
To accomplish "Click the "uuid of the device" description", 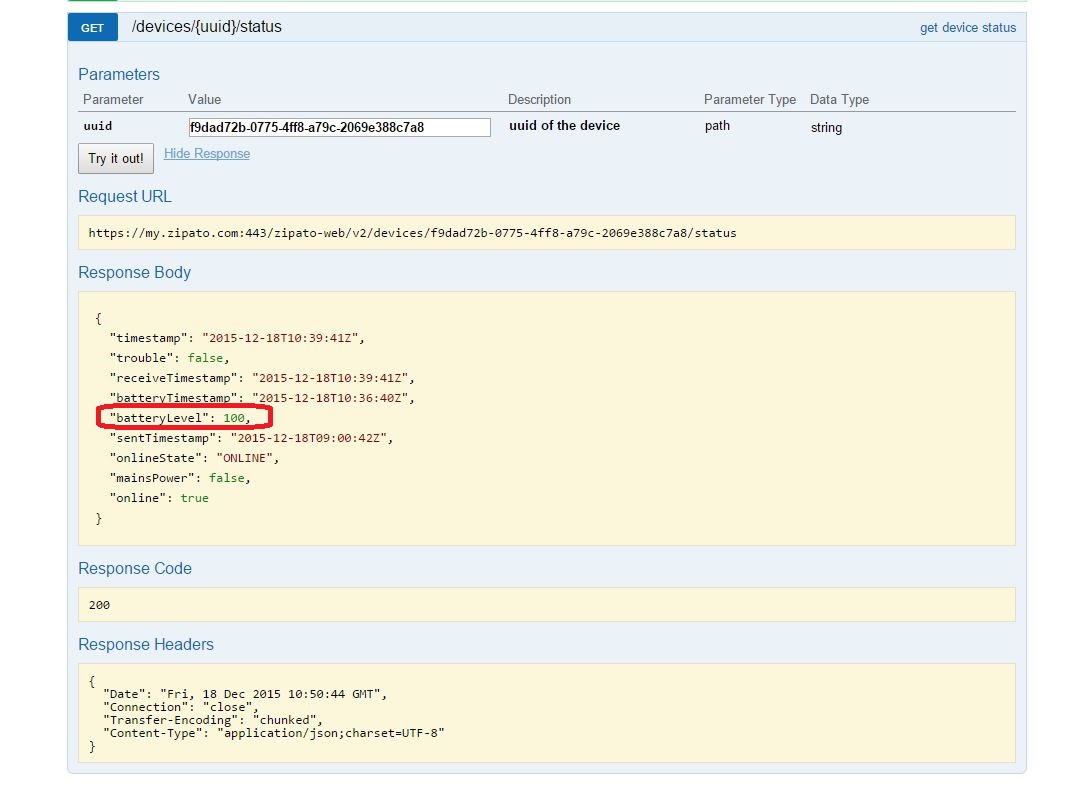I will tap(564, 126).
